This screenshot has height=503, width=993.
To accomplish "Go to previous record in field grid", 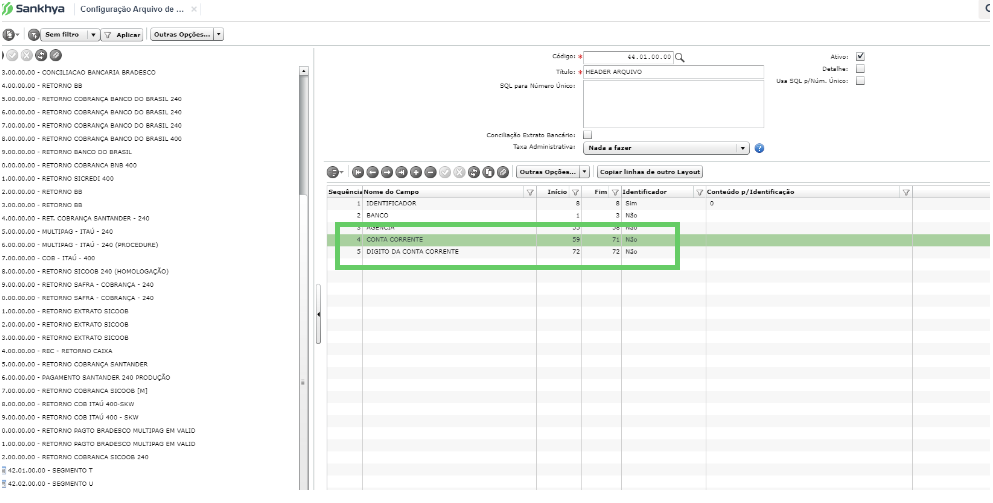I will point(372,172).
